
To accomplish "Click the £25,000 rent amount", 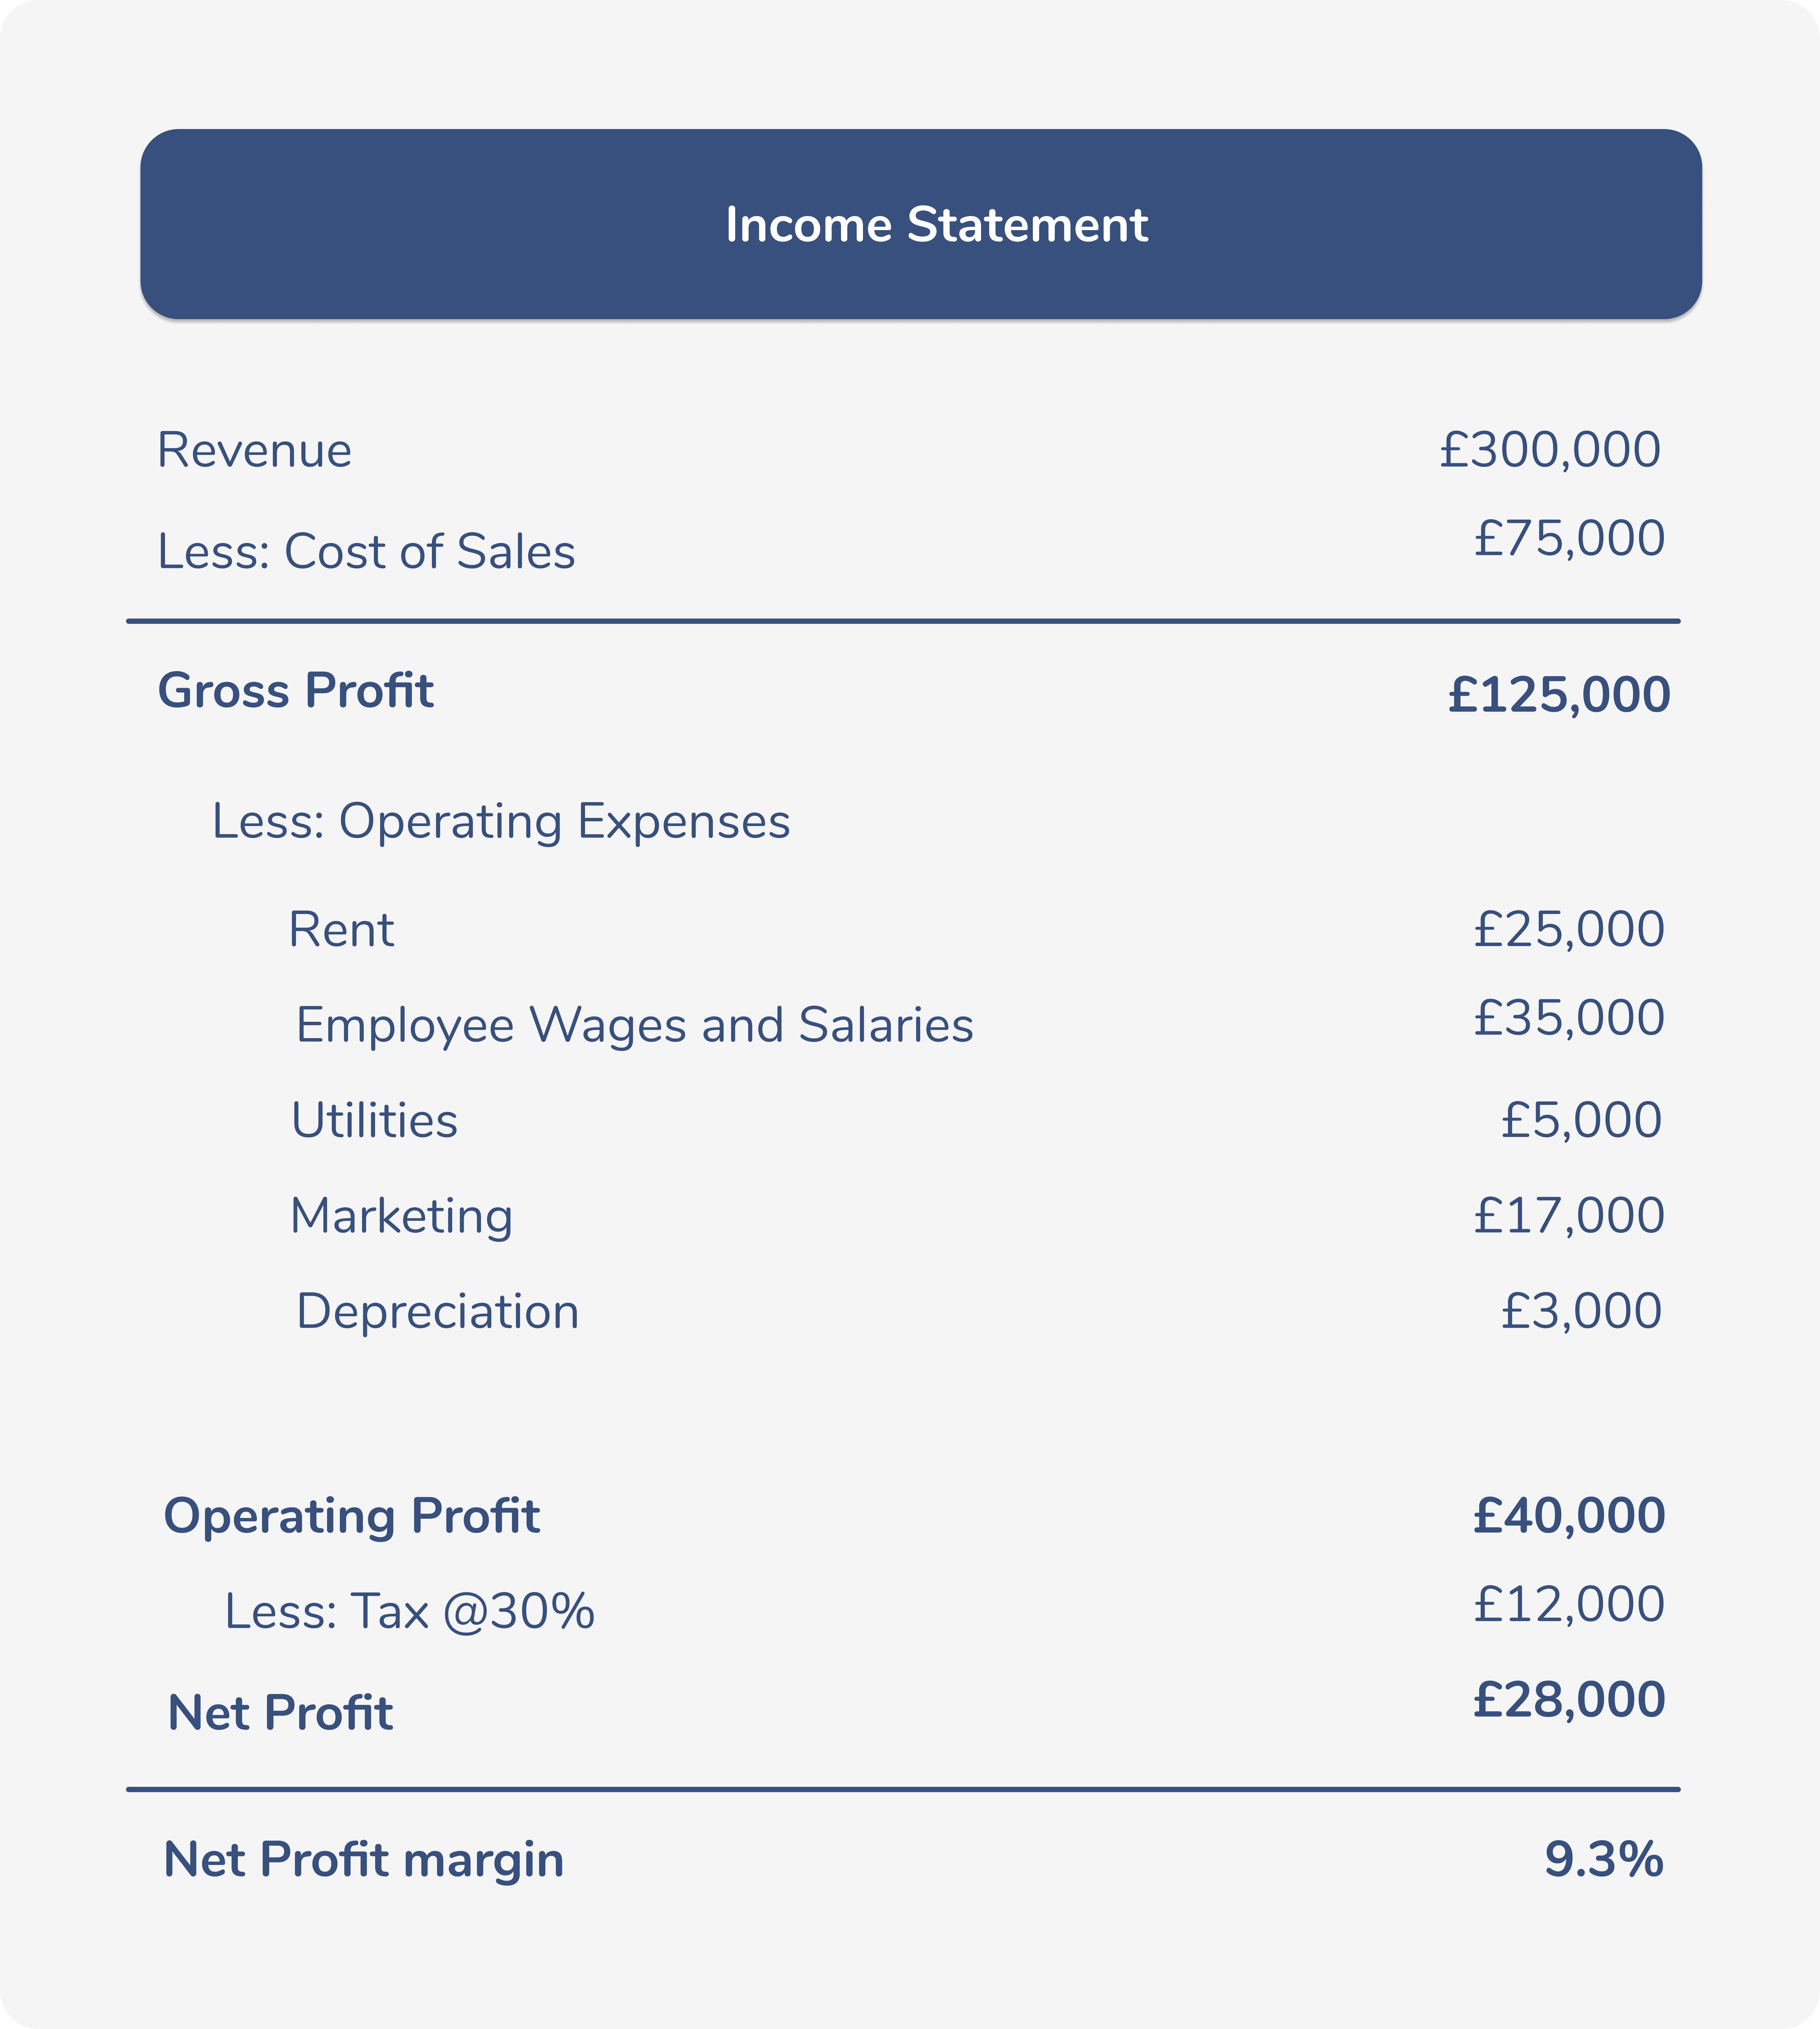I will pyautogui.click(x=1568, y=929).
